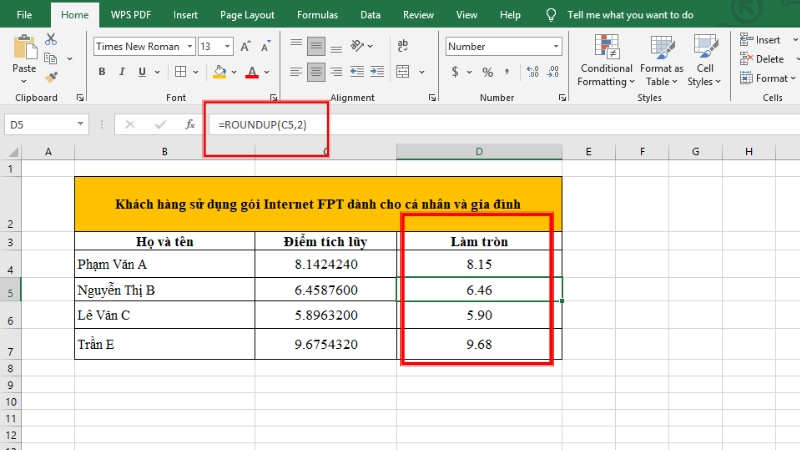
Task: Open the Times New Roman font dropdown
Action: (187, 47)
